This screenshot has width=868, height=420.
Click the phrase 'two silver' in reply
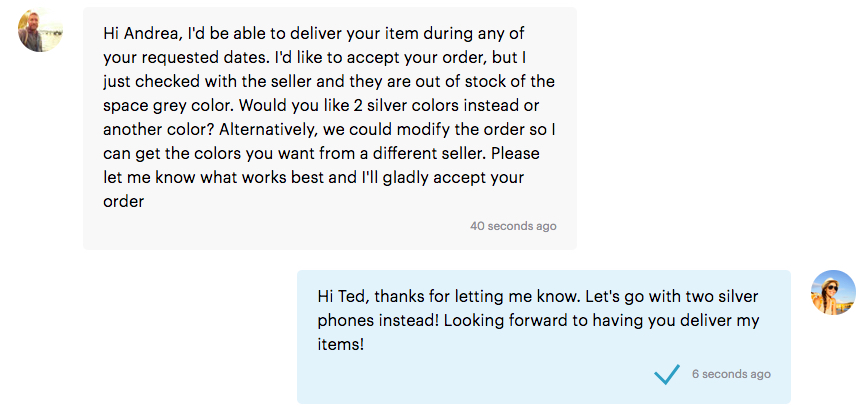click(x=722, y=297)
